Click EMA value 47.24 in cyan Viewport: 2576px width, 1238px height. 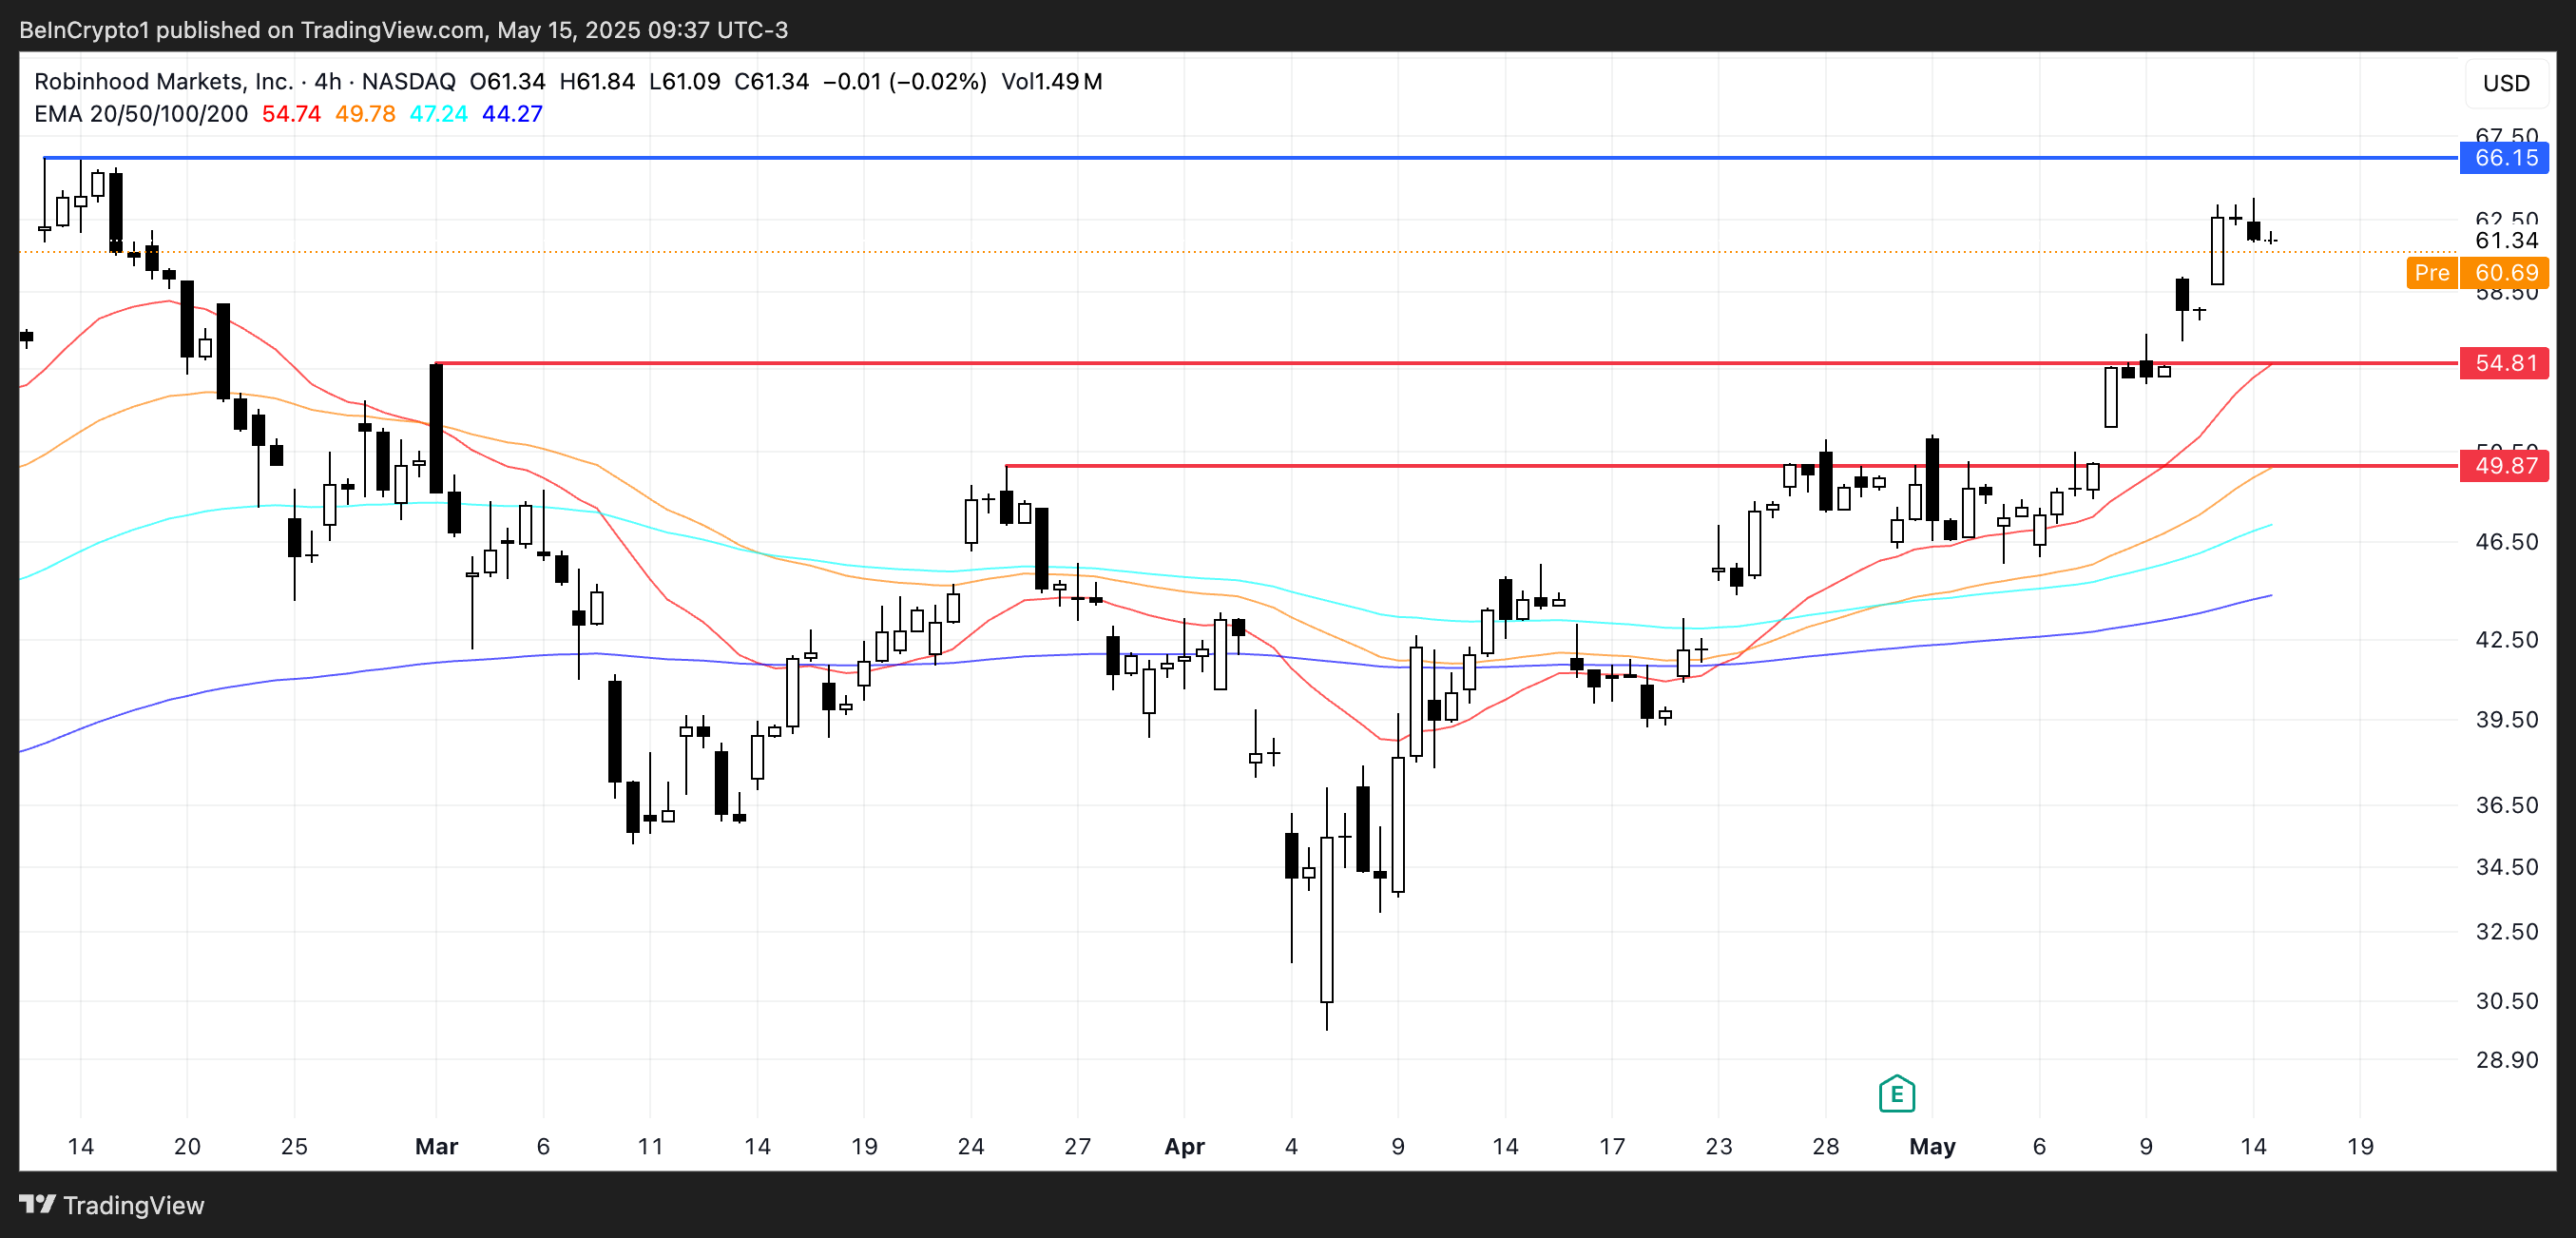pos(438,114)
